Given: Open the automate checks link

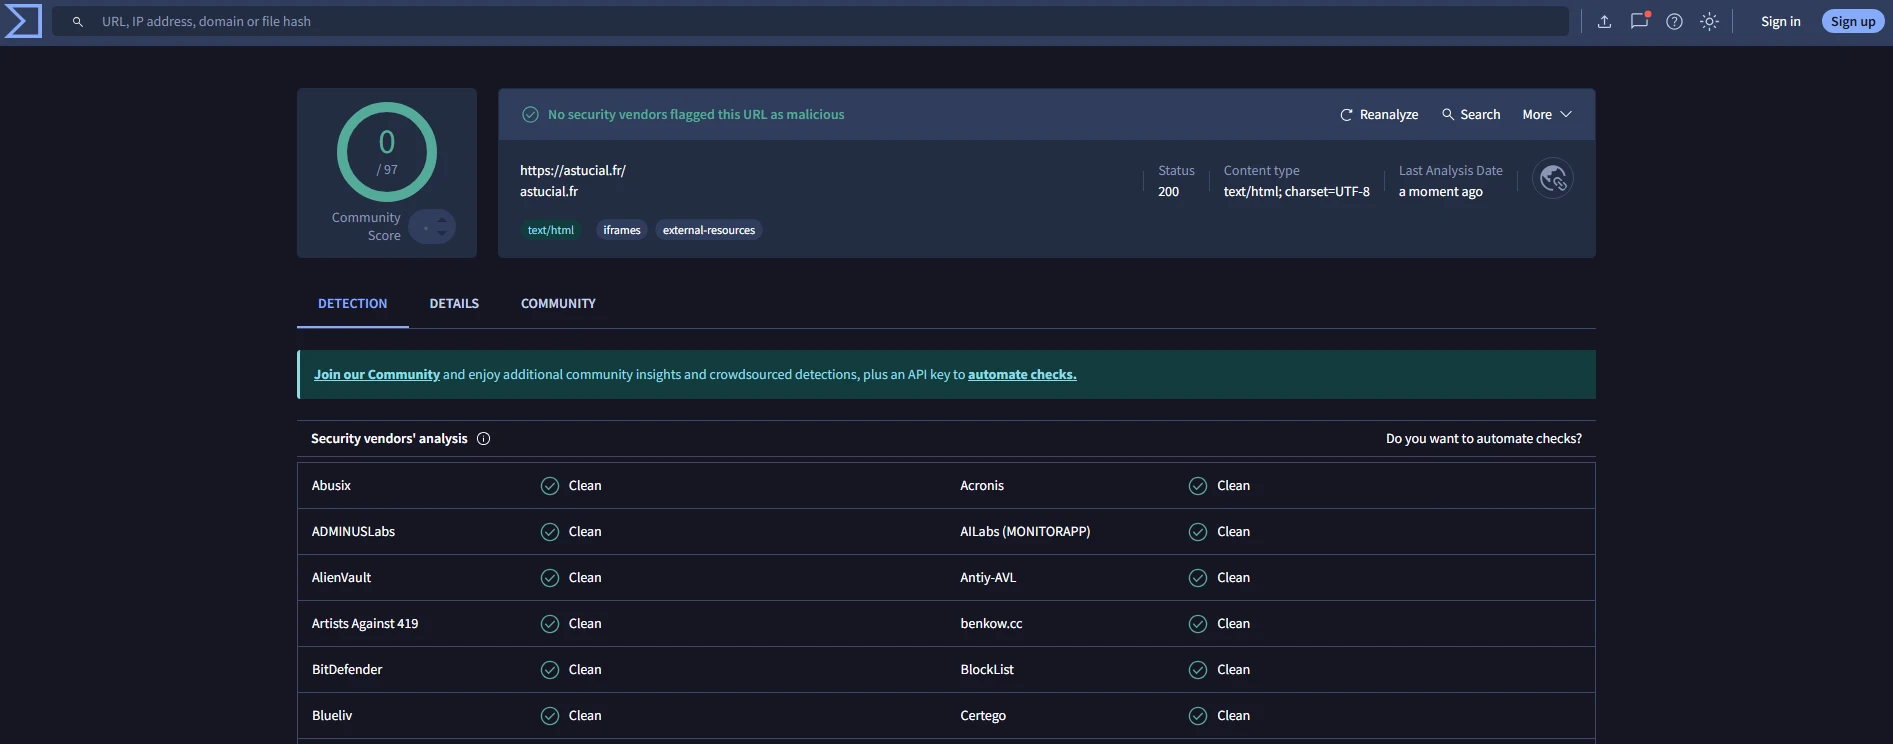Looking at the screenshot, I should [x=1022, y=375].
